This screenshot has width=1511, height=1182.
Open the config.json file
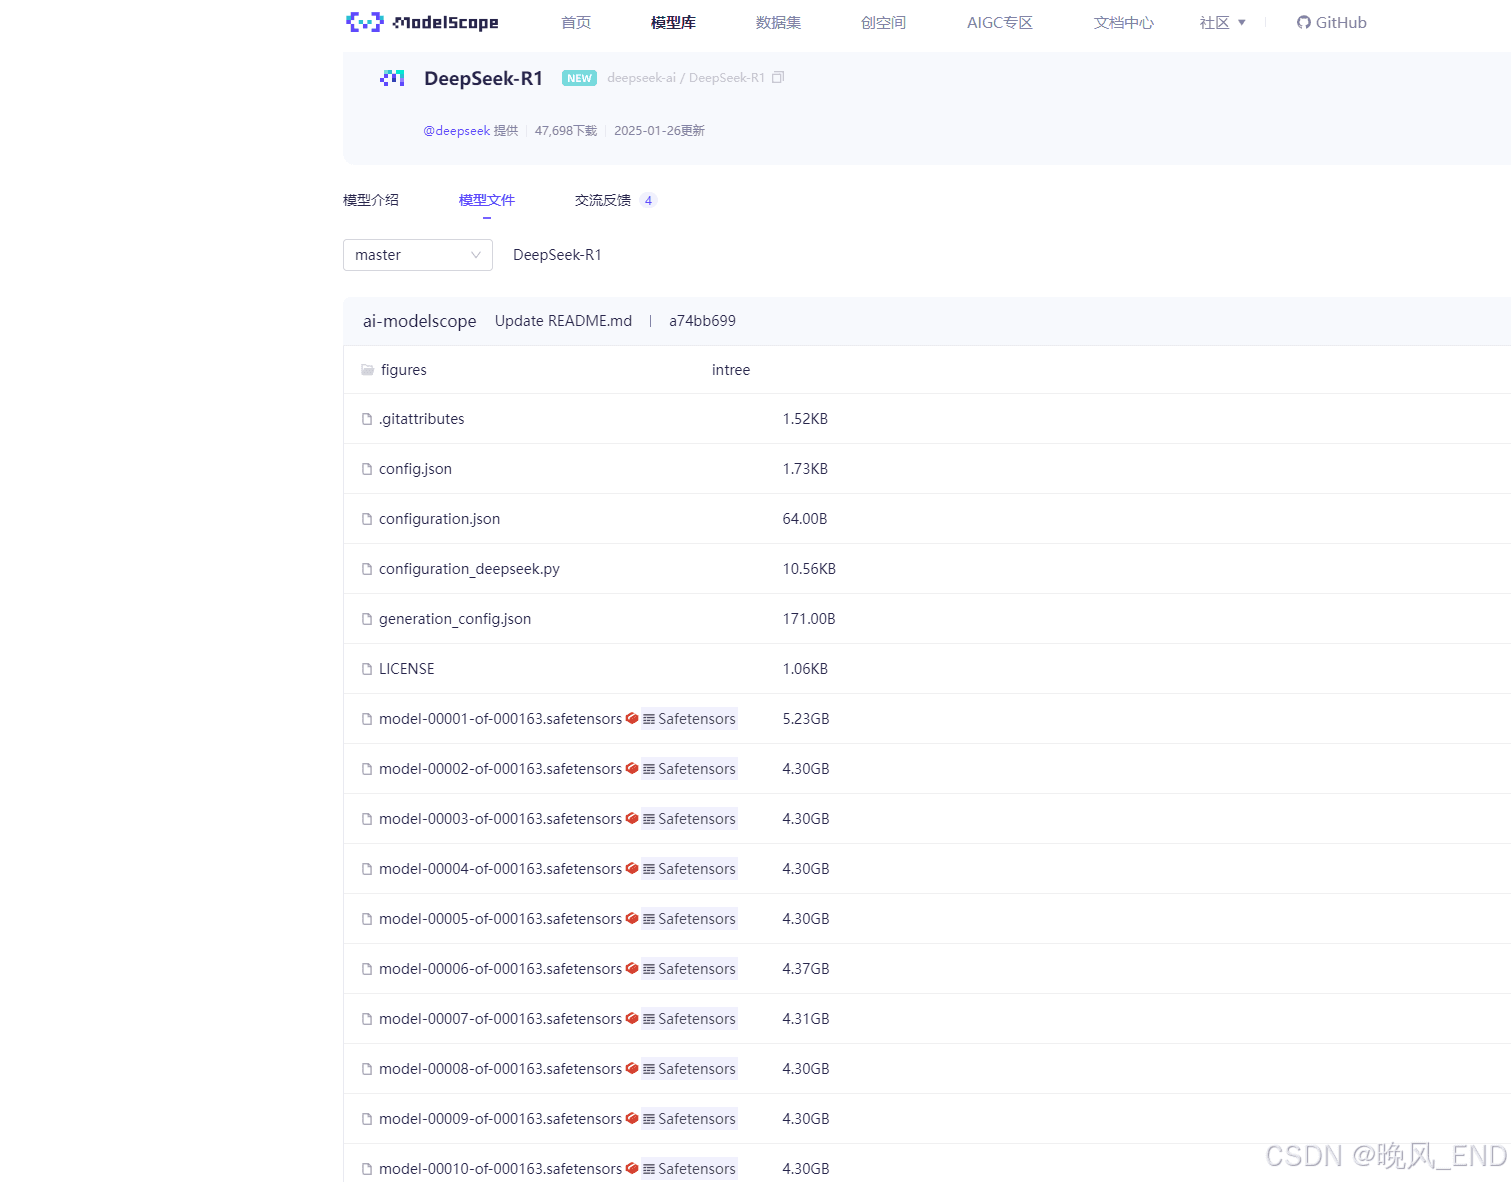click(415, 469)
